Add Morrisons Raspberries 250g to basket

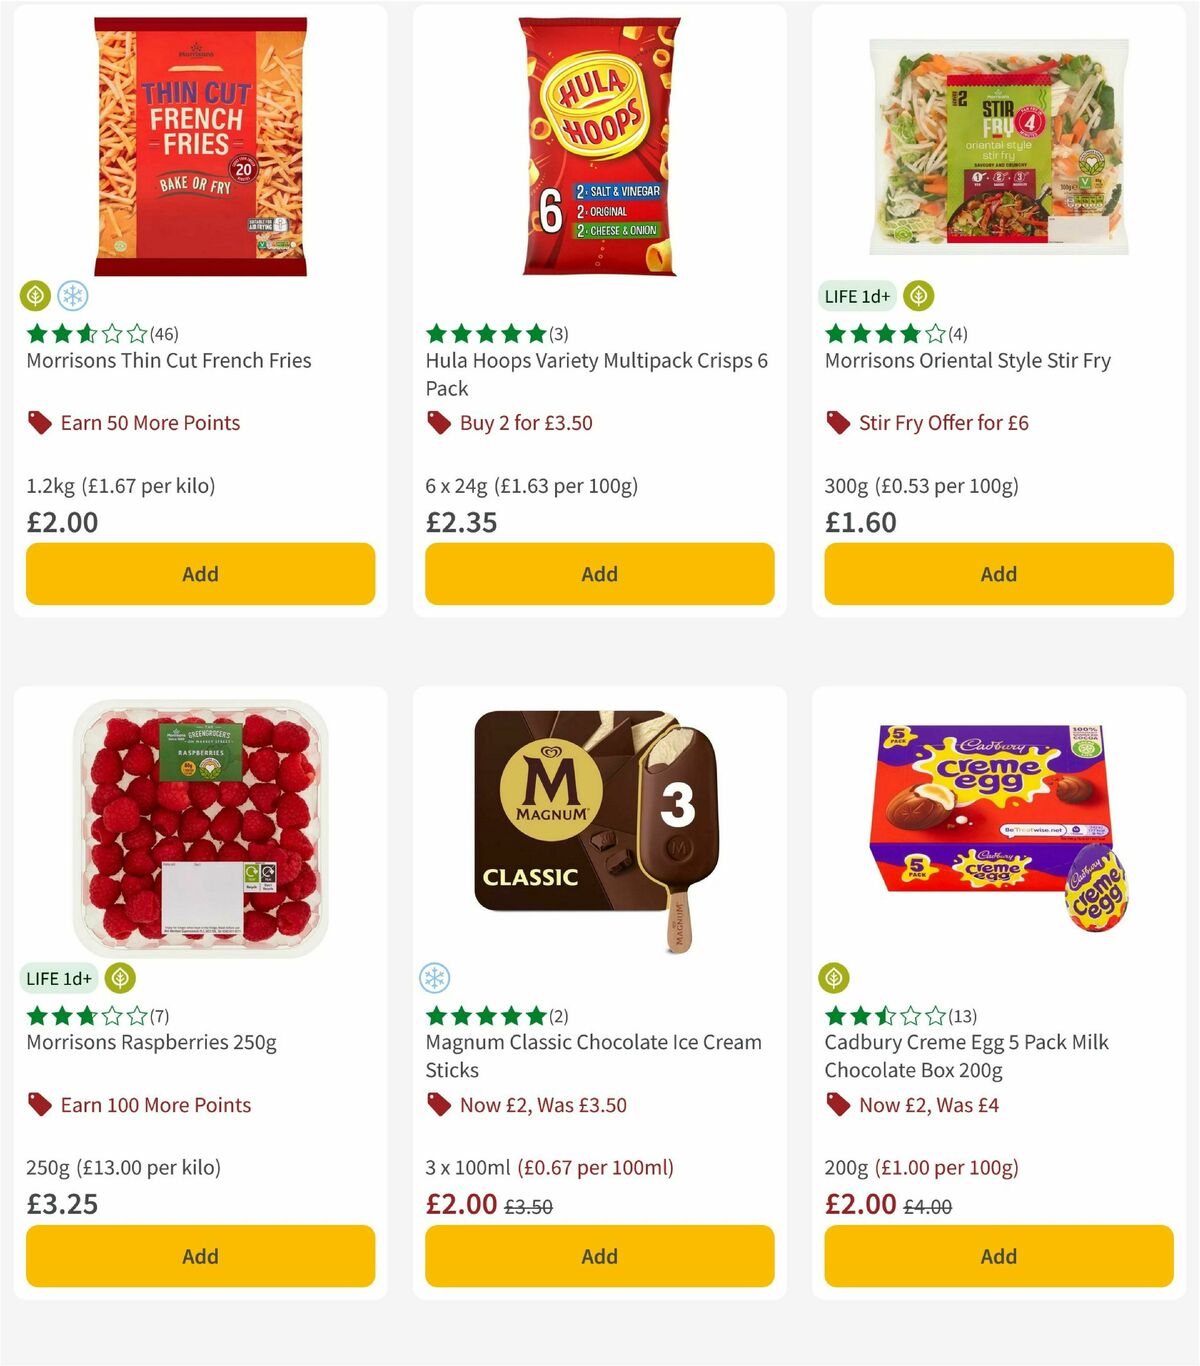(200, 1256)
